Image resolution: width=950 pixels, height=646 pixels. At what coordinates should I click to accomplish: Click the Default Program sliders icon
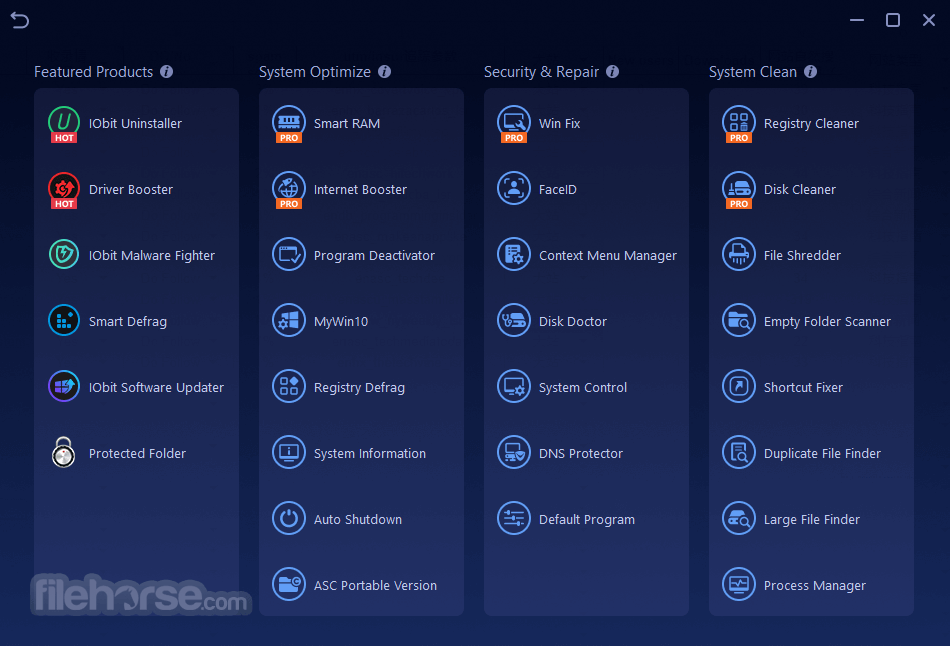[x=514, y=519]
